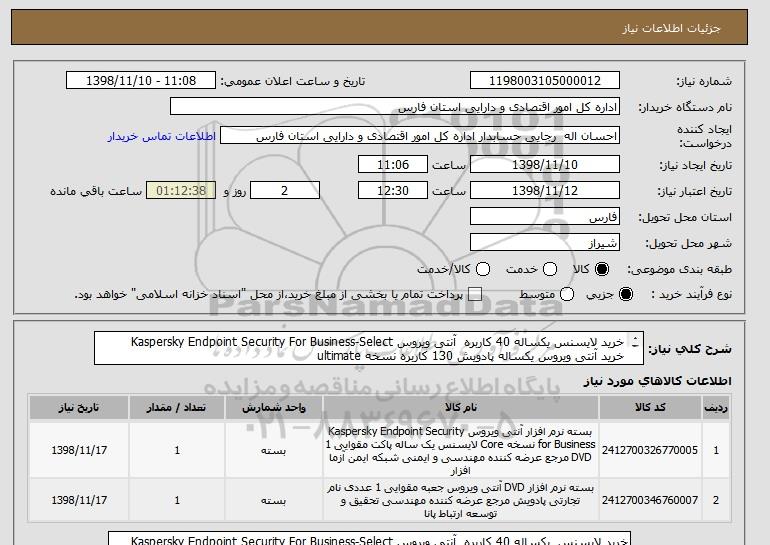Click need date 1398/11/17 in row 2
Viewport: 770px width, 545px height.
(79, 500)
